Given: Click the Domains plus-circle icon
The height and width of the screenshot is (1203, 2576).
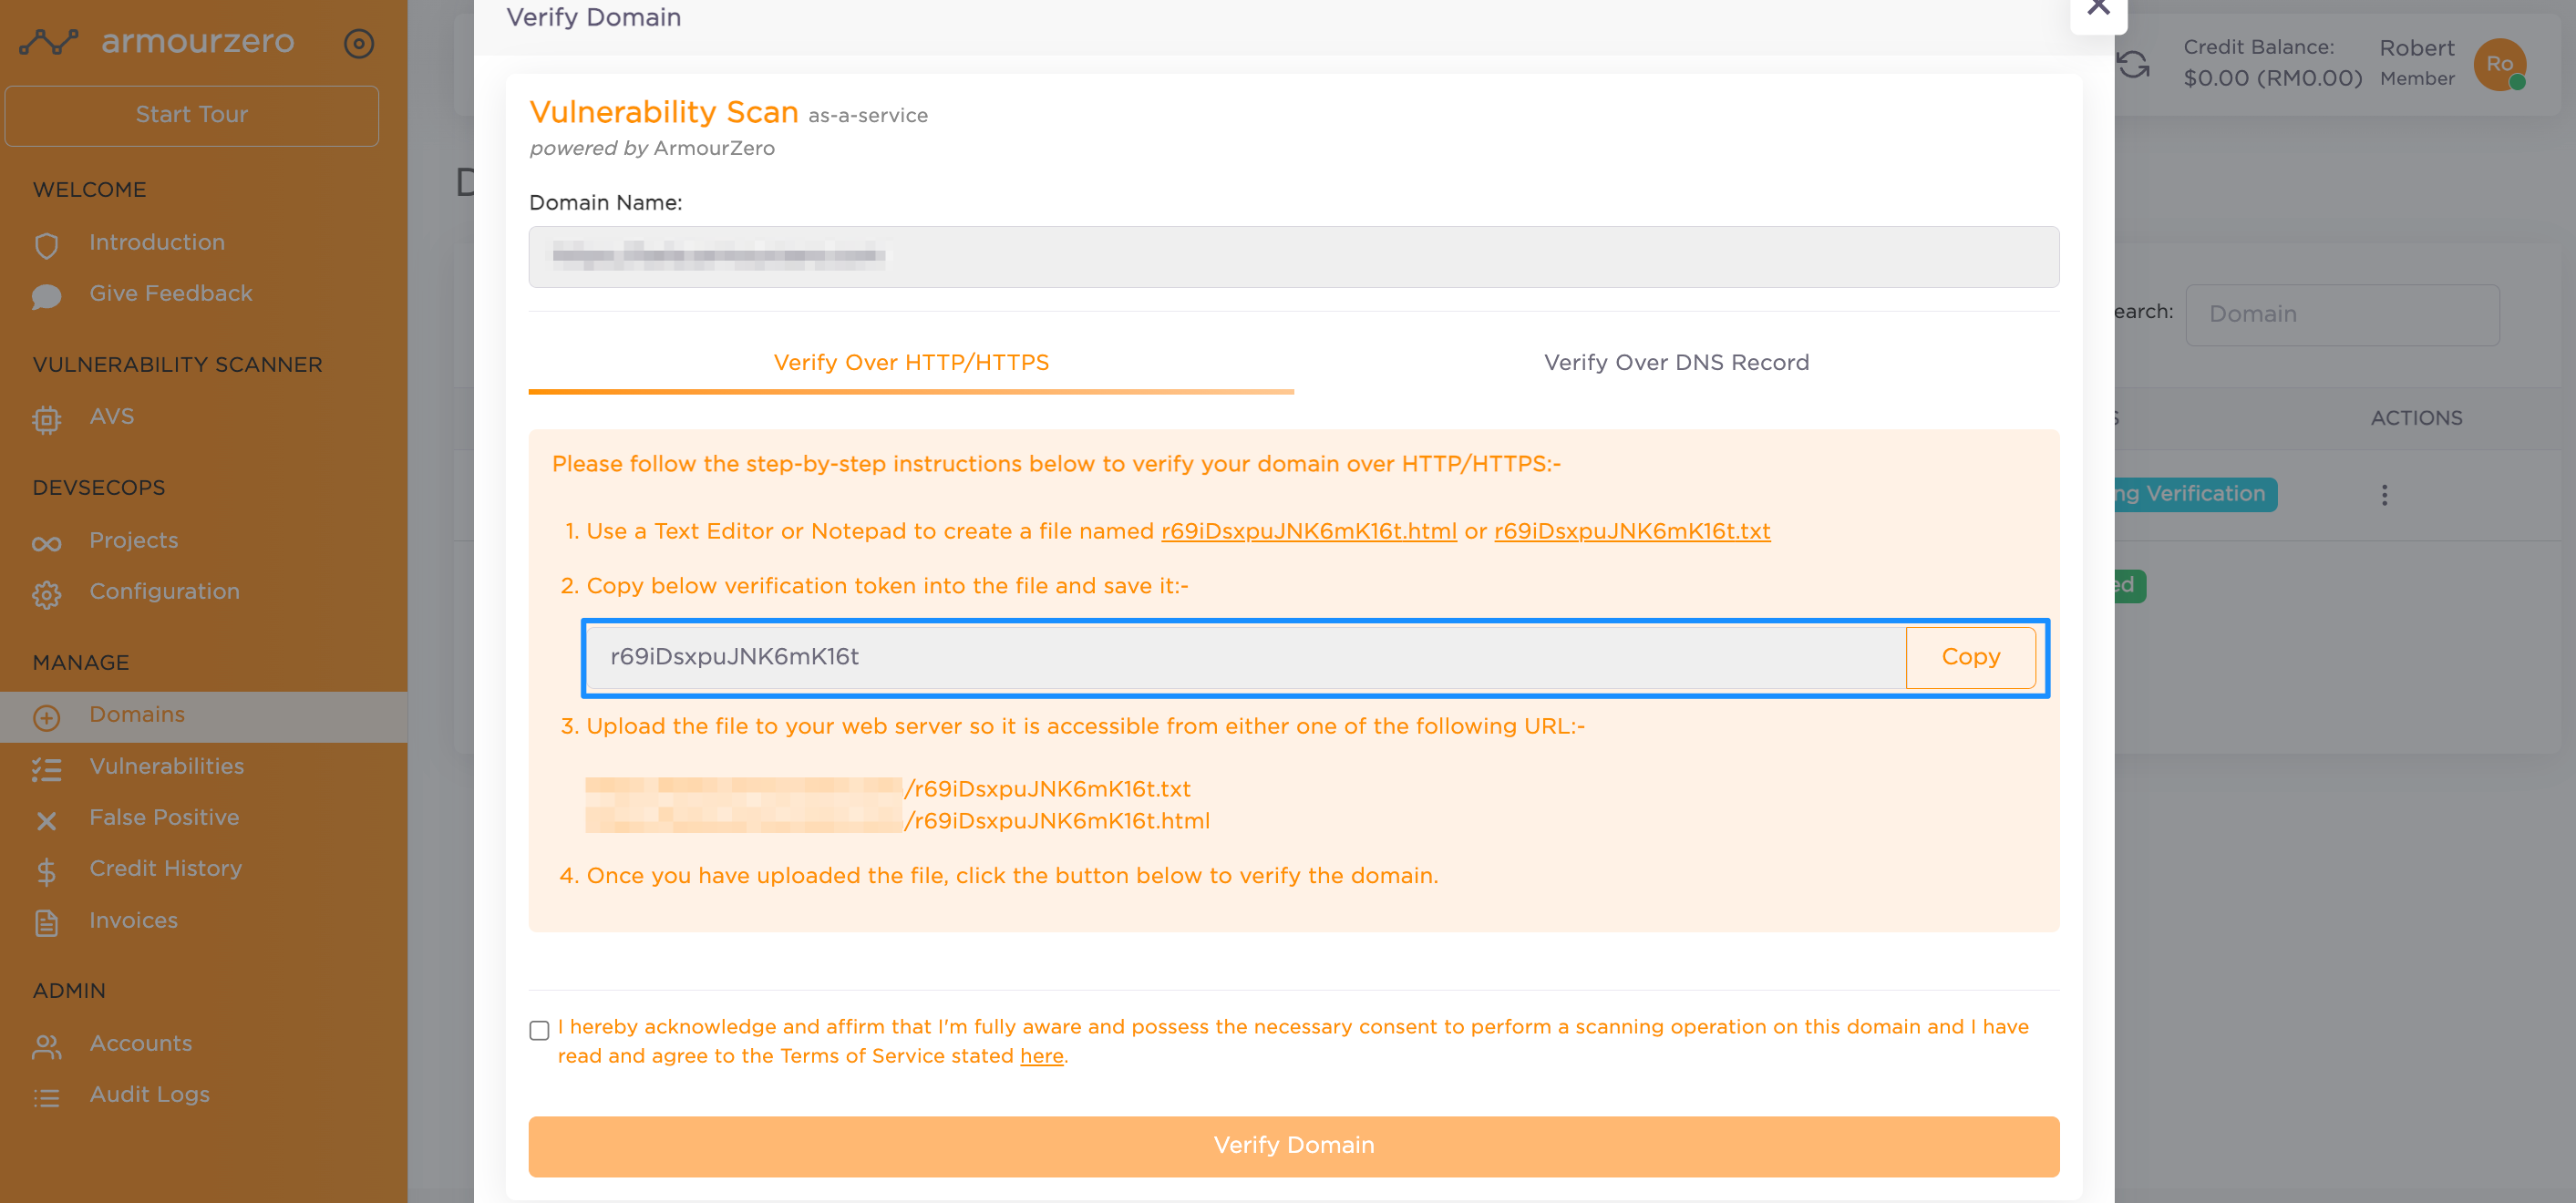Looking at the screenshot, I should [46, 717].
